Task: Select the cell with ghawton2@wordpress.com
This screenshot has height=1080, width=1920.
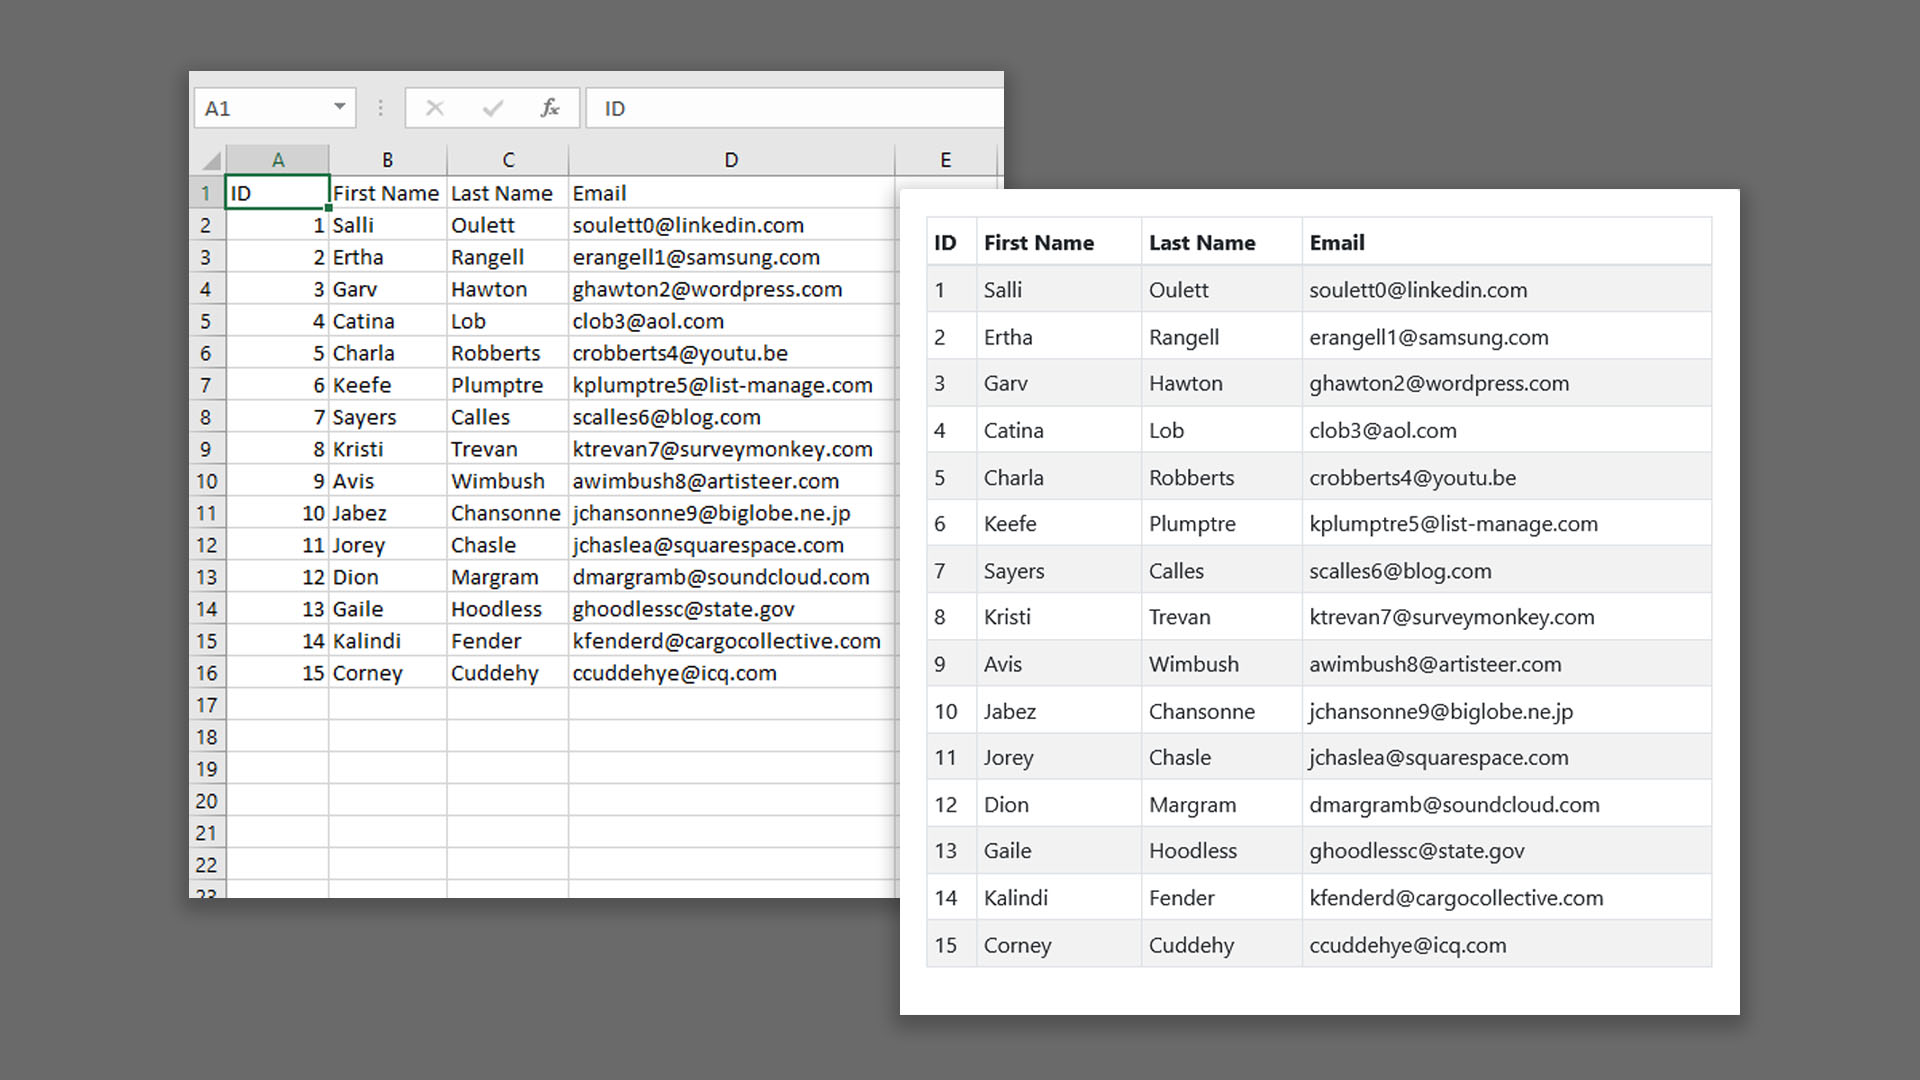Action: pos(707,289)
